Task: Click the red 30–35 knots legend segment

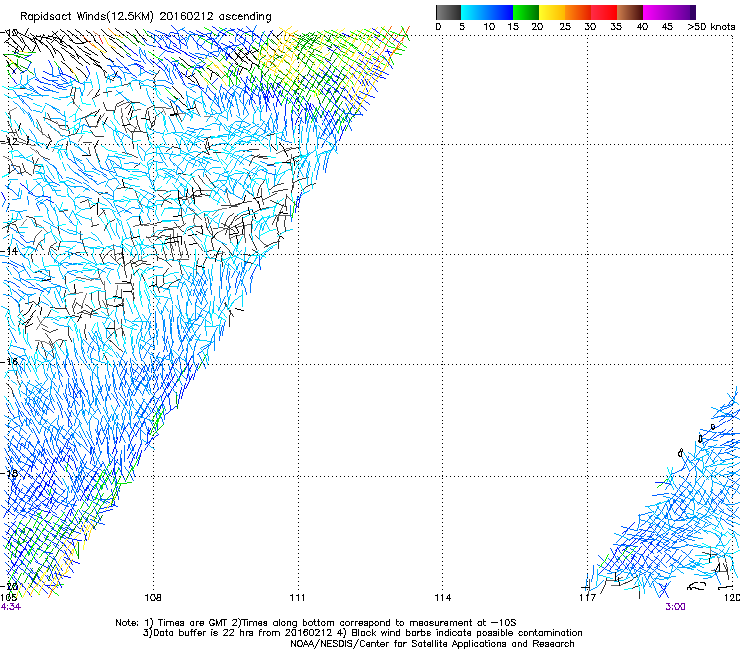Action: pos(604,12)
